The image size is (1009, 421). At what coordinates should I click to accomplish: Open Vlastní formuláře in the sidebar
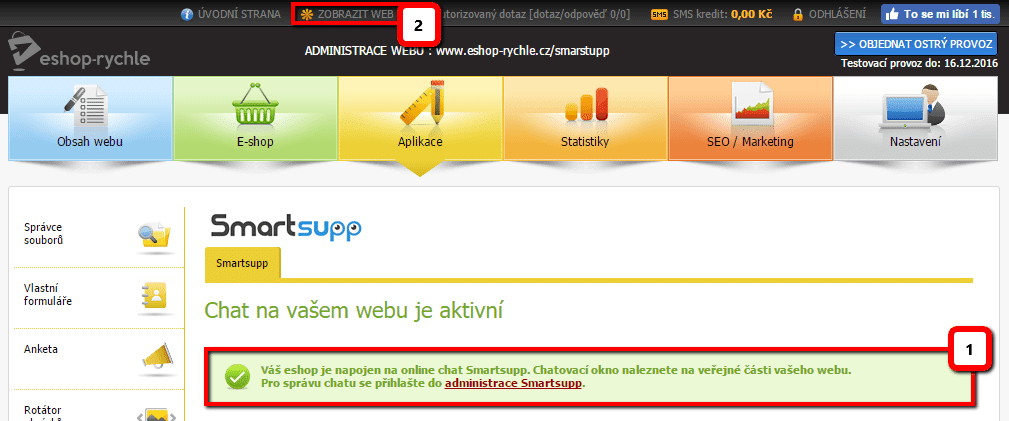48,294
